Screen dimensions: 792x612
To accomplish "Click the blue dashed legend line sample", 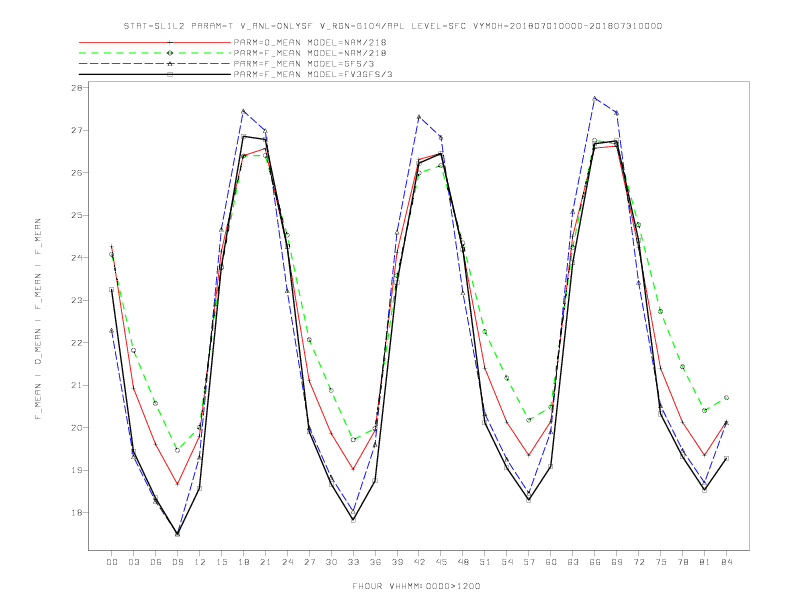I will pos(155,64).
